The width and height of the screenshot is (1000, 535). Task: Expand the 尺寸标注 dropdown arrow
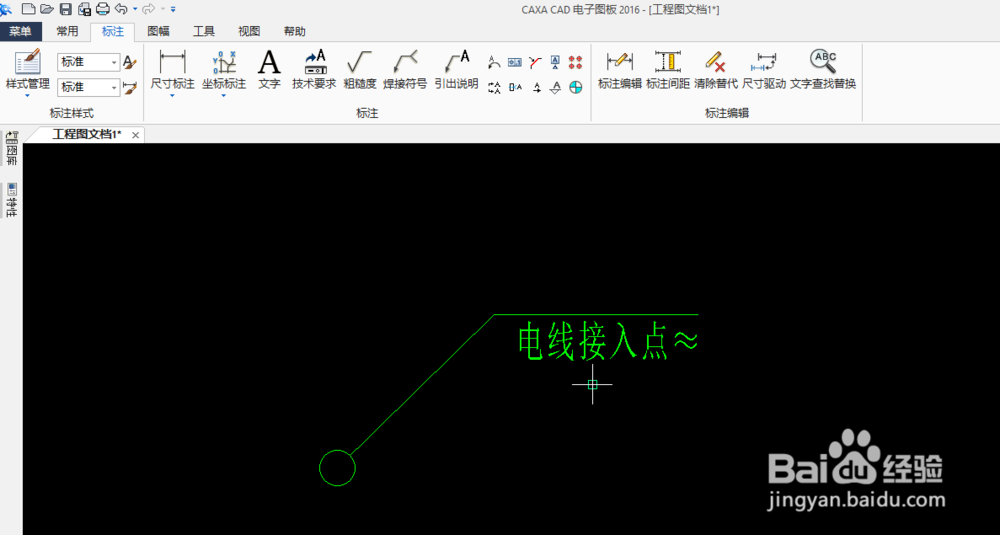[x=172, y=96]
